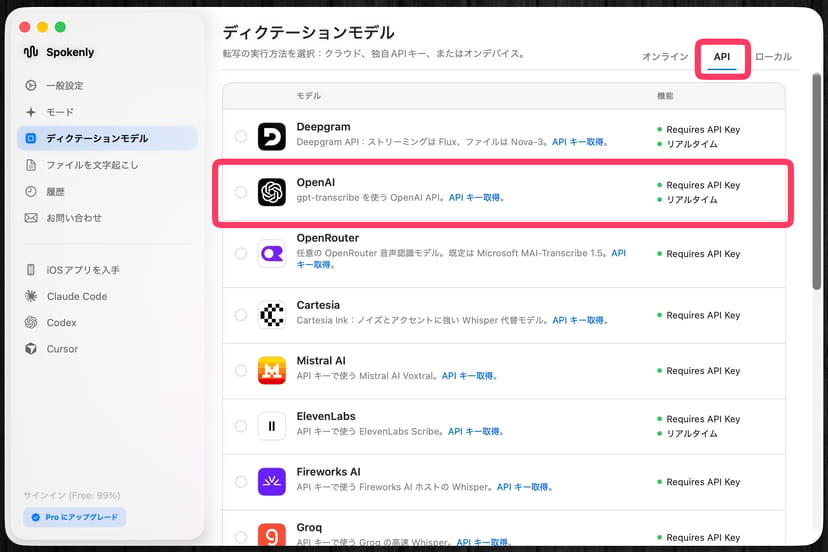The width and height of the screenshot is (828, 552).
Task: Select the モード sparkle icon
Action: pyautogui.click(x=31, y=112)
